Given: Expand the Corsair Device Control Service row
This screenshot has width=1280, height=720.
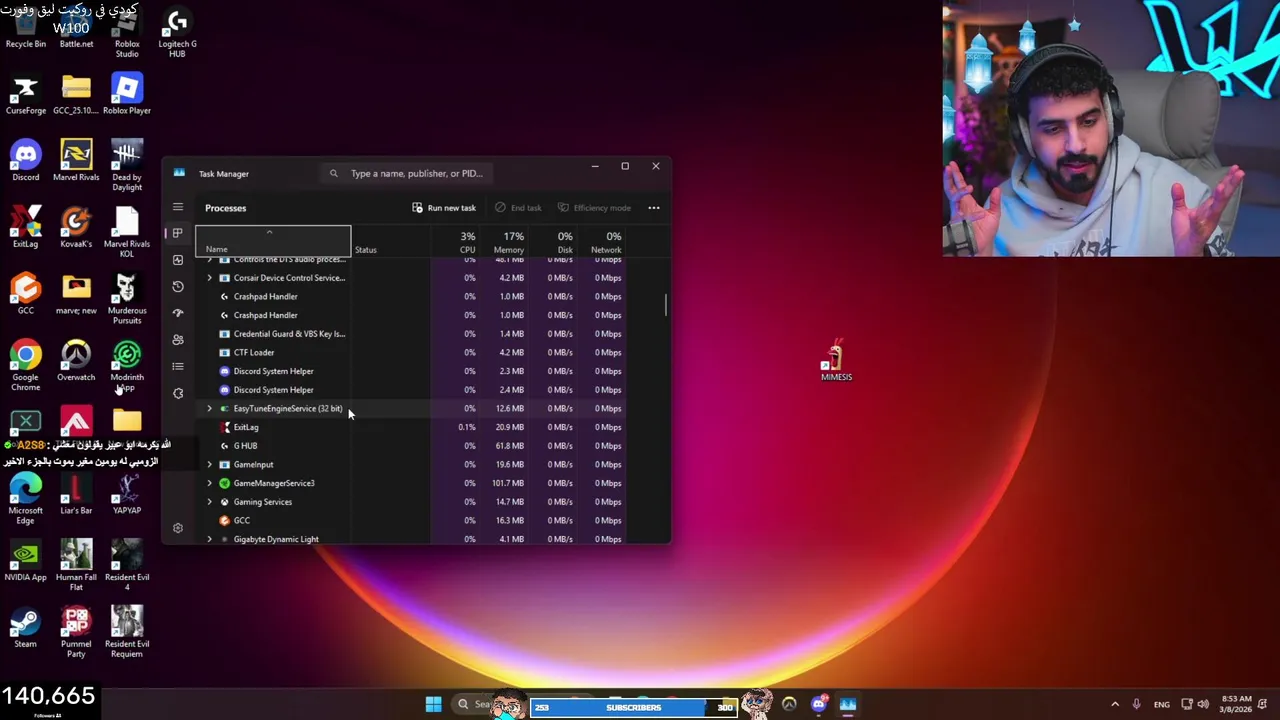Looking at the screenshot, I should tap(210, 278).
